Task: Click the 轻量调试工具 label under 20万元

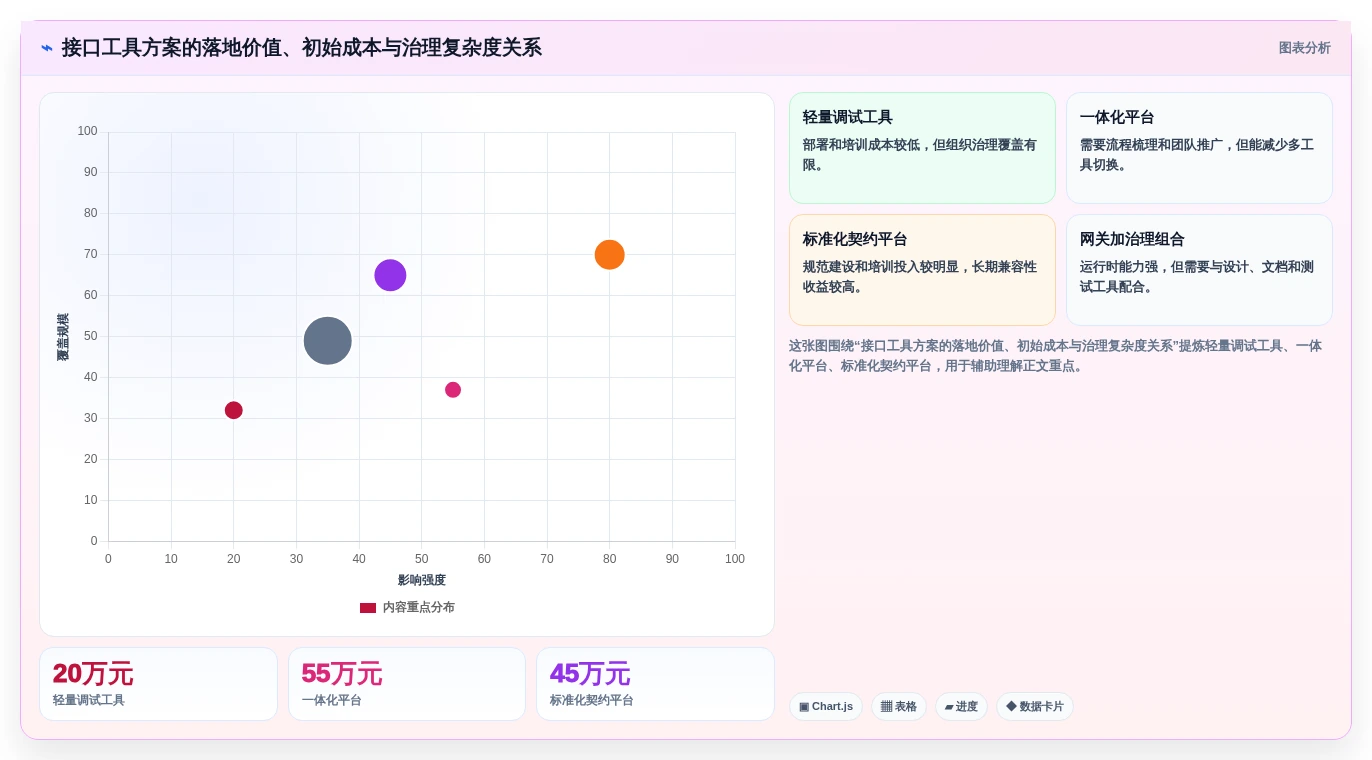Action: click(89, 701)
